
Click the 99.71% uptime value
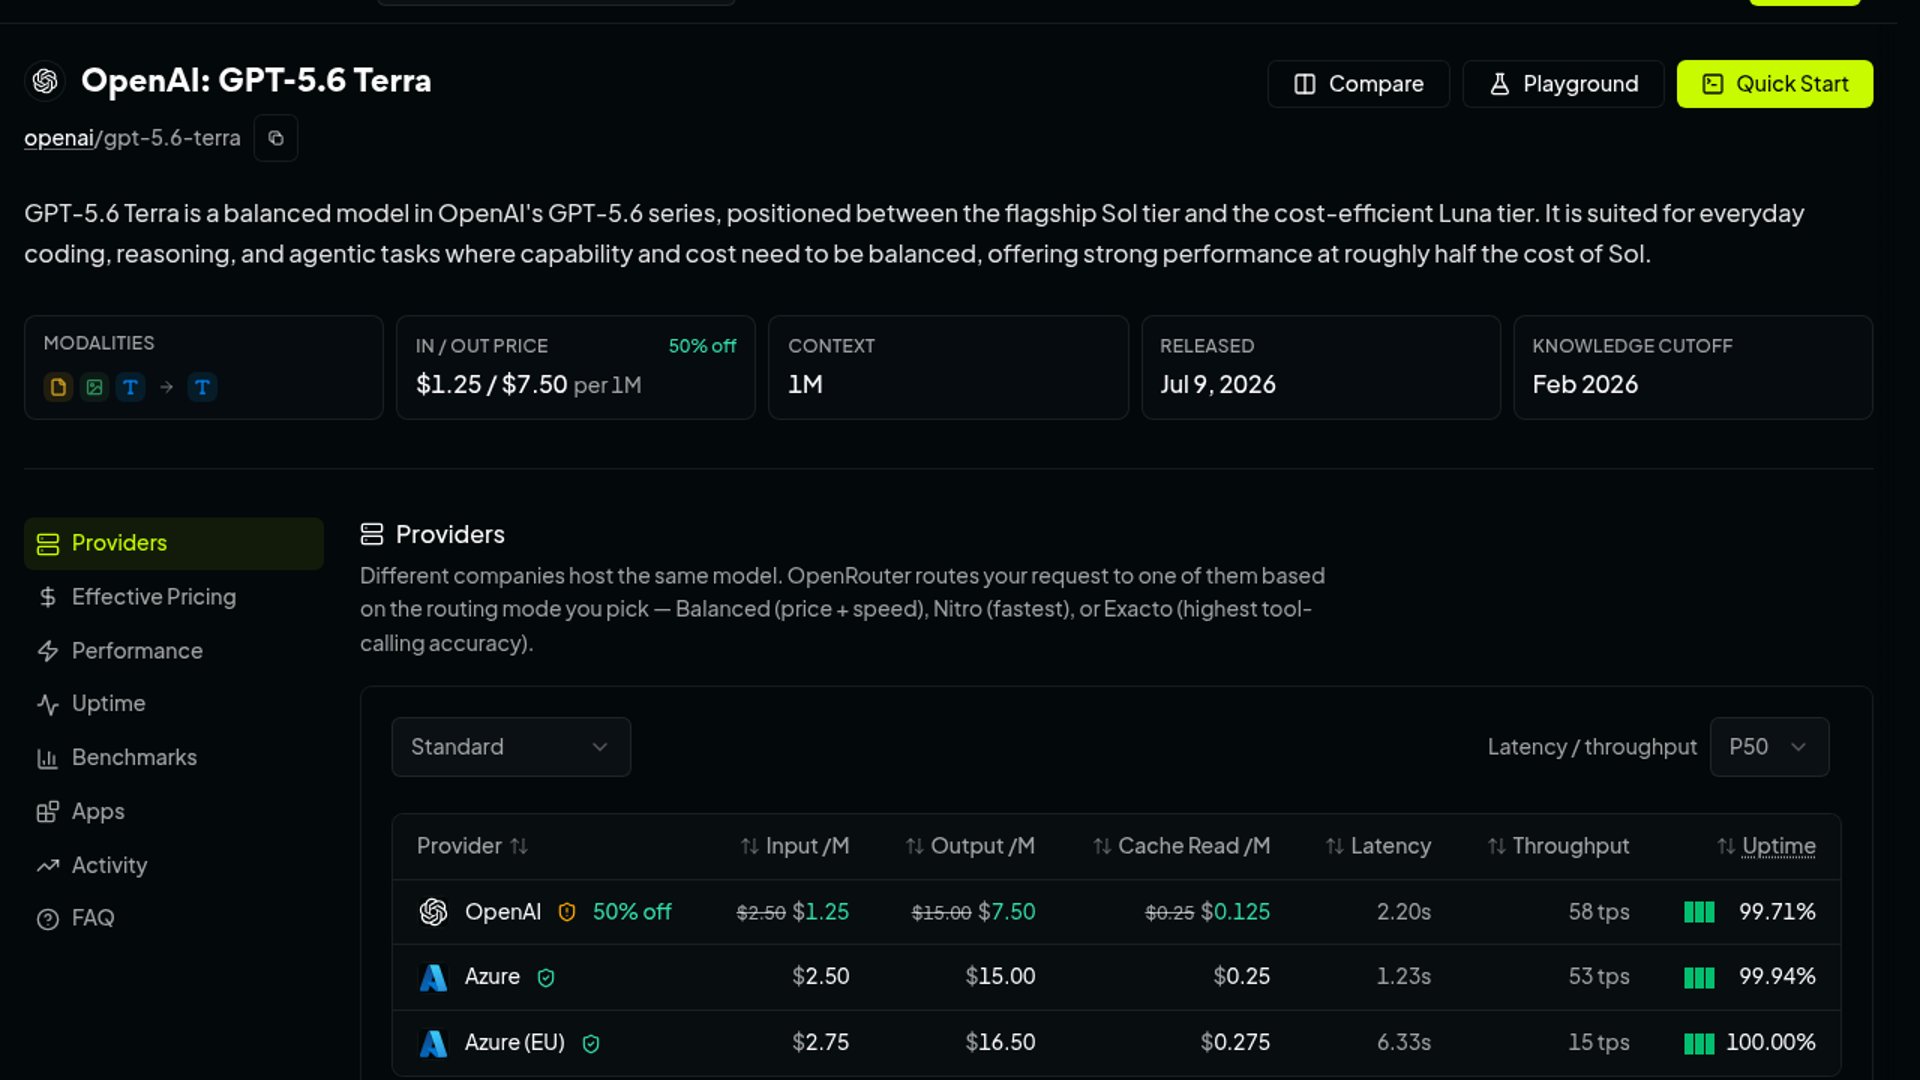coord(1777,912)
